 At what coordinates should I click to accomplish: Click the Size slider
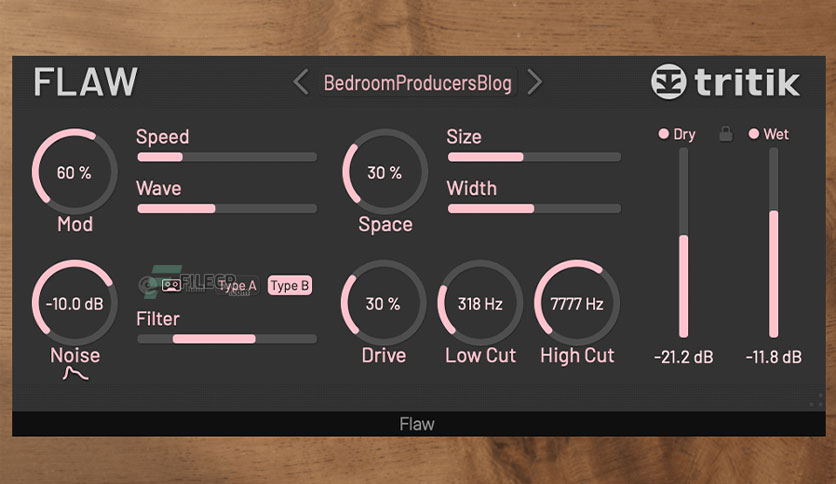[534, 157]
